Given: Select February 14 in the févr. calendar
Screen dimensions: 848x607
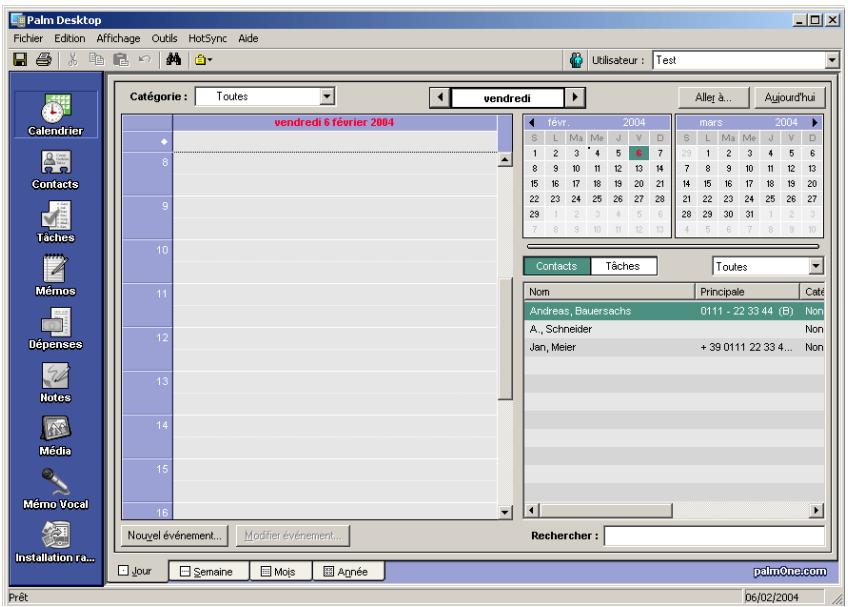Looking at the screenshot, I should click(x=660, y=169).
